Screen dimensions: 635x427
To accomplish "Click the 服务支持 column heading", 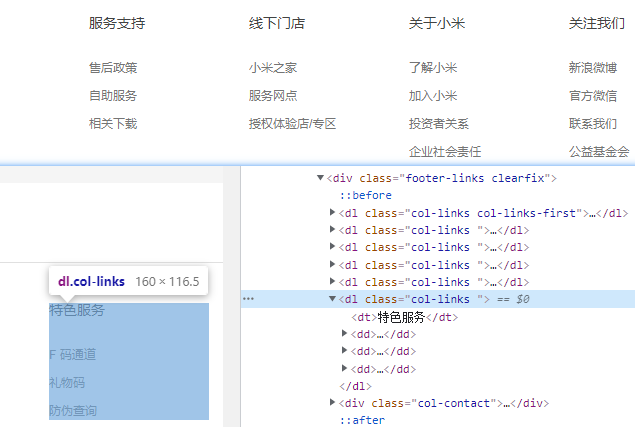I will tap(117, 23).
